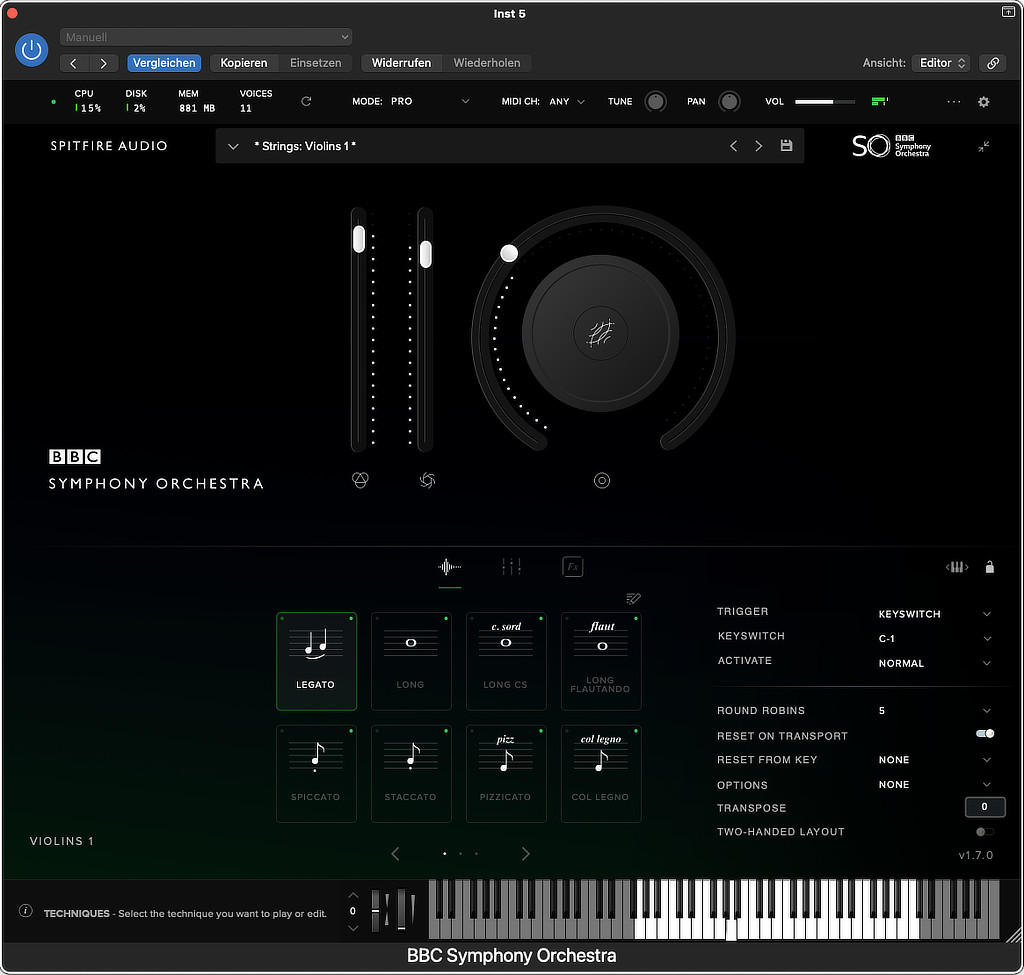Refresh the plugin with reload icon
This screenshot has width=1024, height=975.
click(x=306, y=101)
